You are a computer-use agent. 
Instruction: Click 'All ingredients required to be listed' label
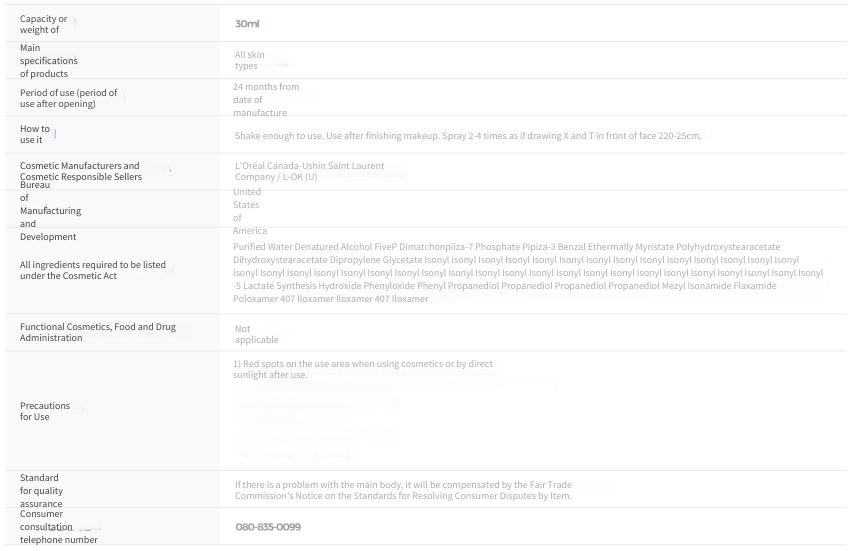click(93, 270)
